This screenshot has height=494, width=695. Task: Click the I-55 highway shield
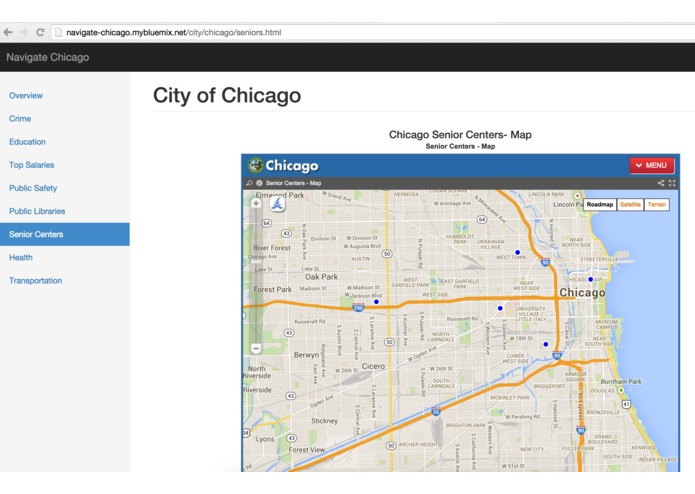pyautogui.click(x=436, y=411)
